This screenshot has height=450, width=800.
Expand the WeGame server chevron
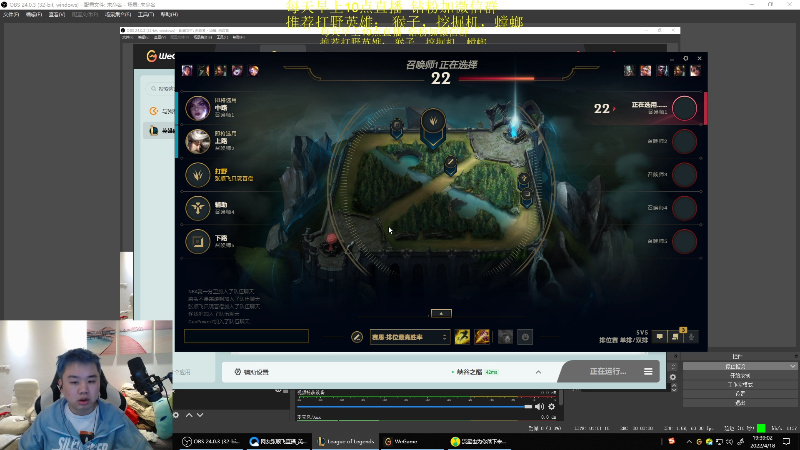click(538, 372)
